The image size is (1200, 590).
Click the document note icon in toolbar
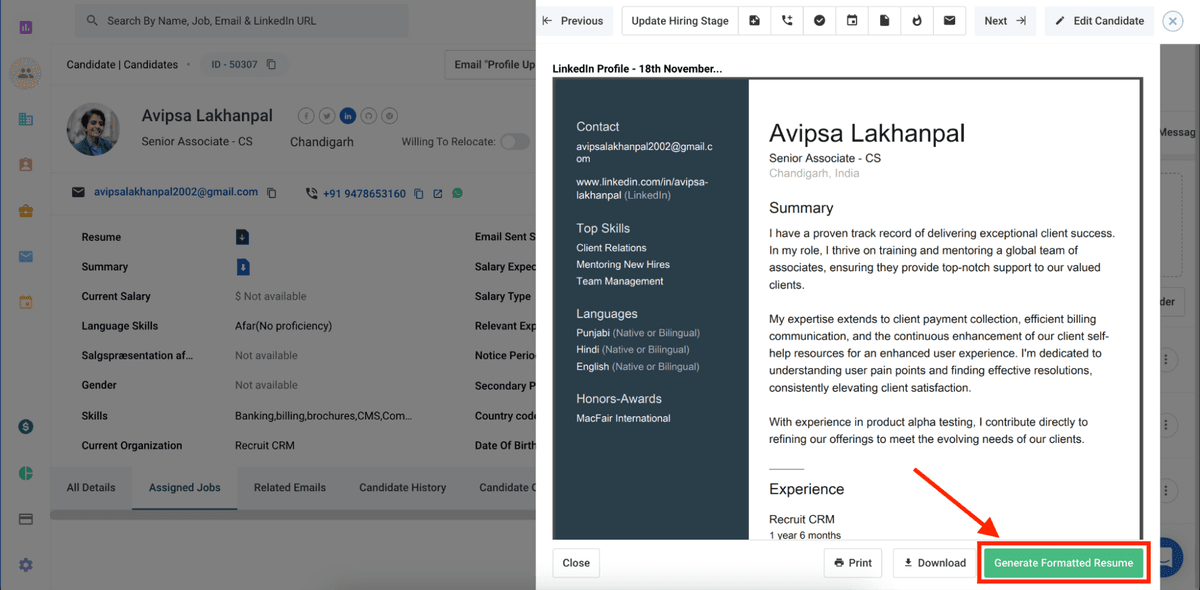(884, 21)
